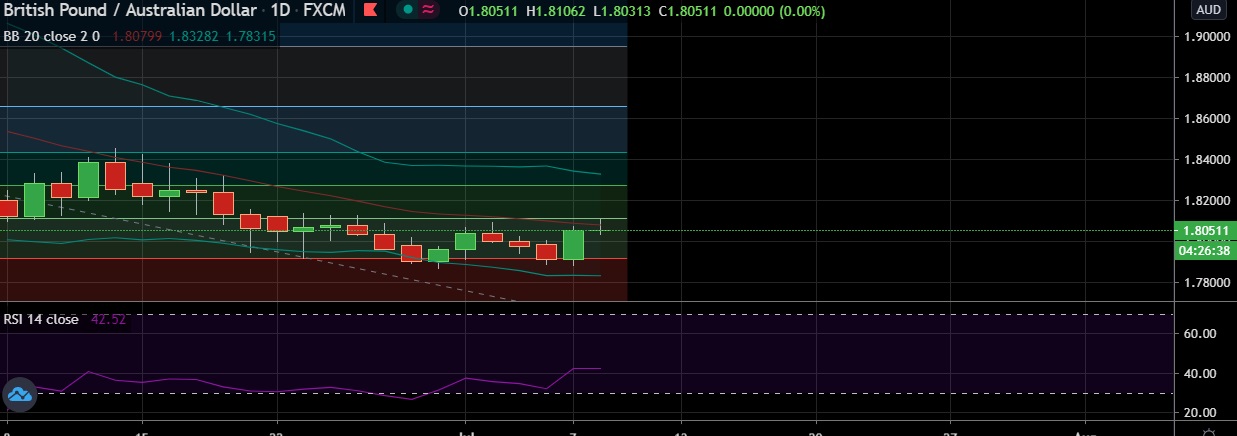This screenshot has width=1237, height=436.
Task: Click the FXCM exchange label
Action: 326,10
